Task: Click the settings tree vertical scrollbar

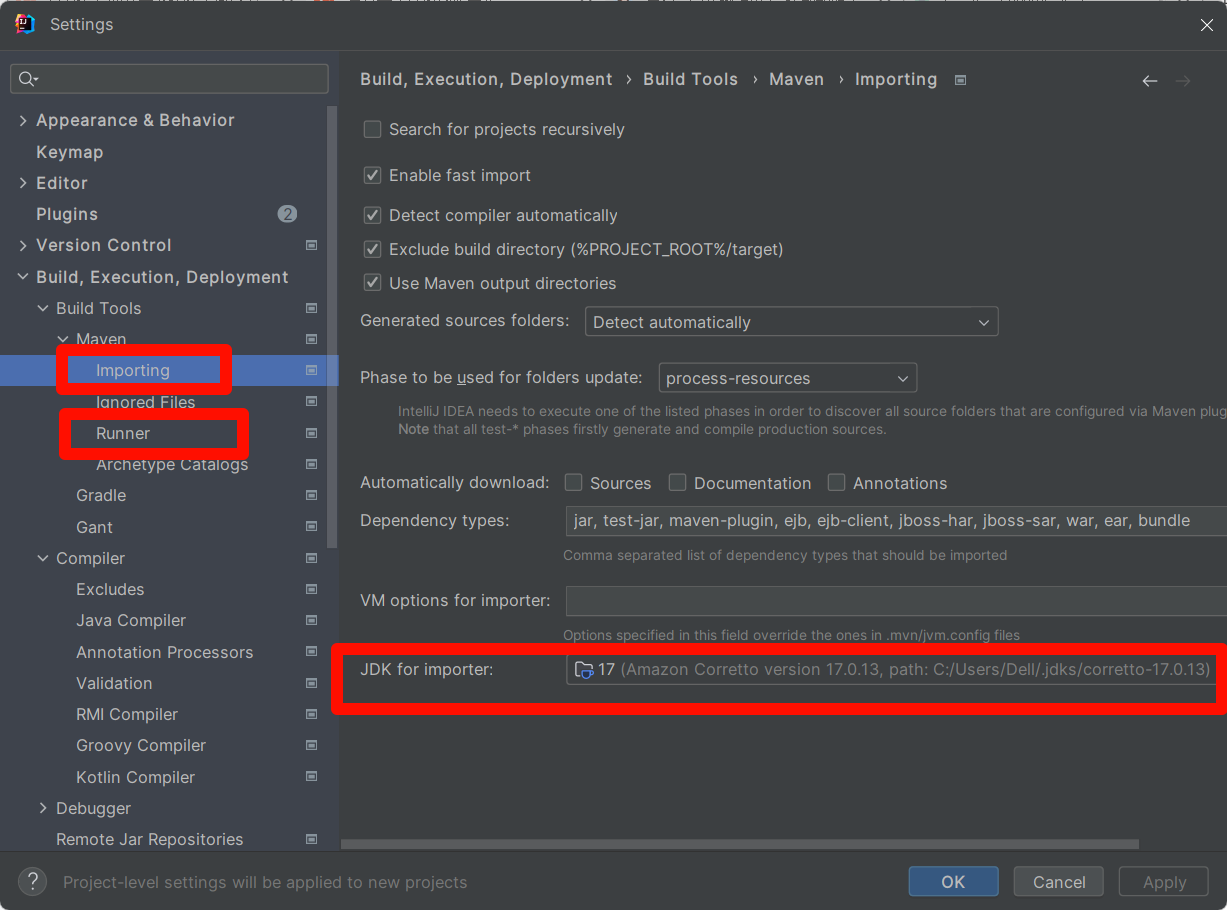Action: [333, 325]
